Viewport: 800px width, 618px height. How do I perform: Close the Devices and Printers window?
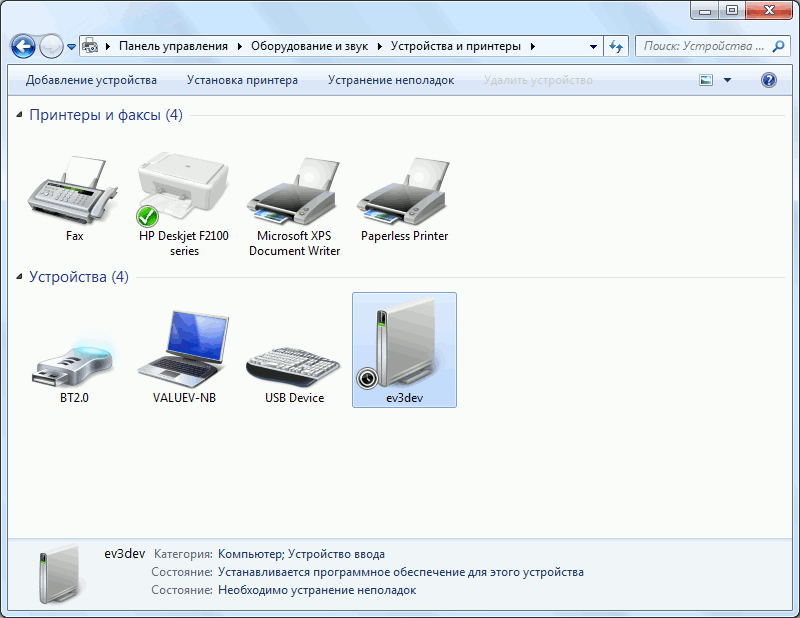pyautogui.click(x=769, y=10)
